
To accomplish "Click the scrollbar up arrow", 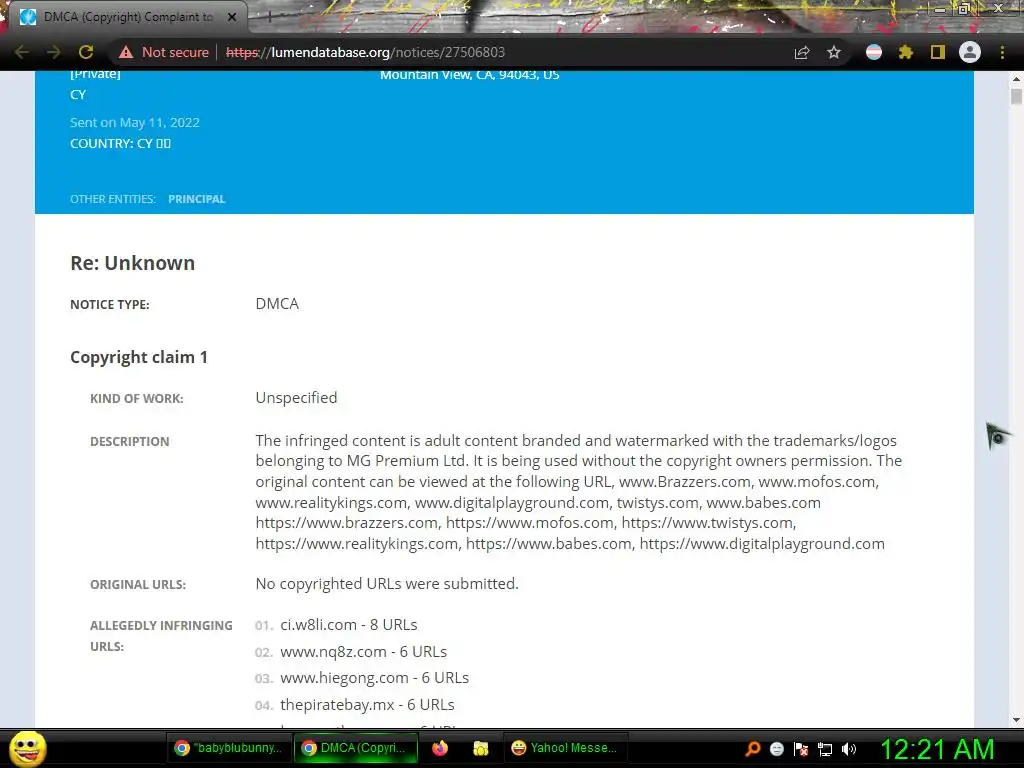I will click(x=1016, y=79).
